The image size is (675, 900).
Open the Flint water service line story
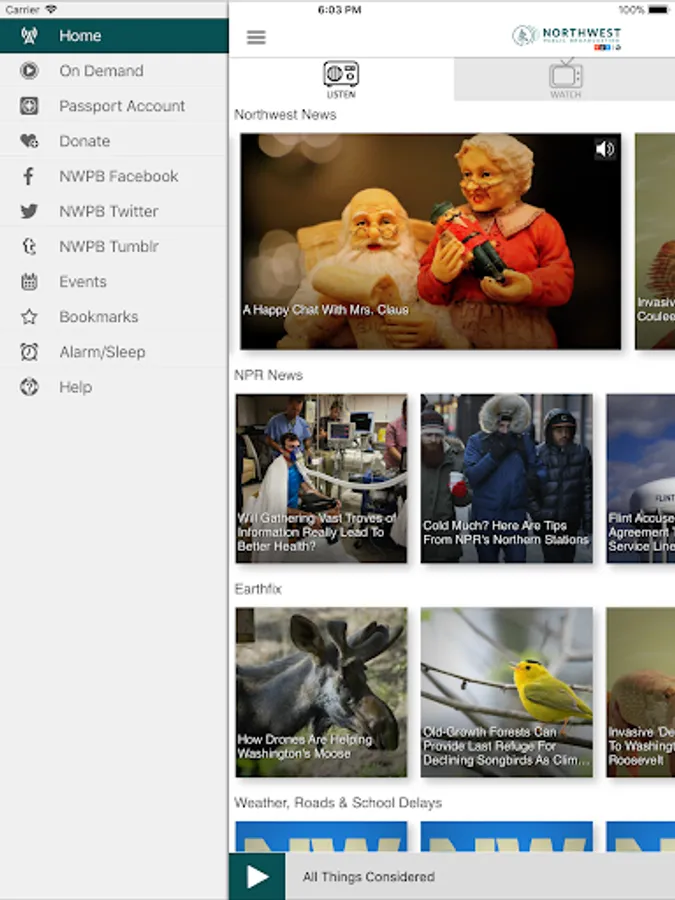coord(641,478)
